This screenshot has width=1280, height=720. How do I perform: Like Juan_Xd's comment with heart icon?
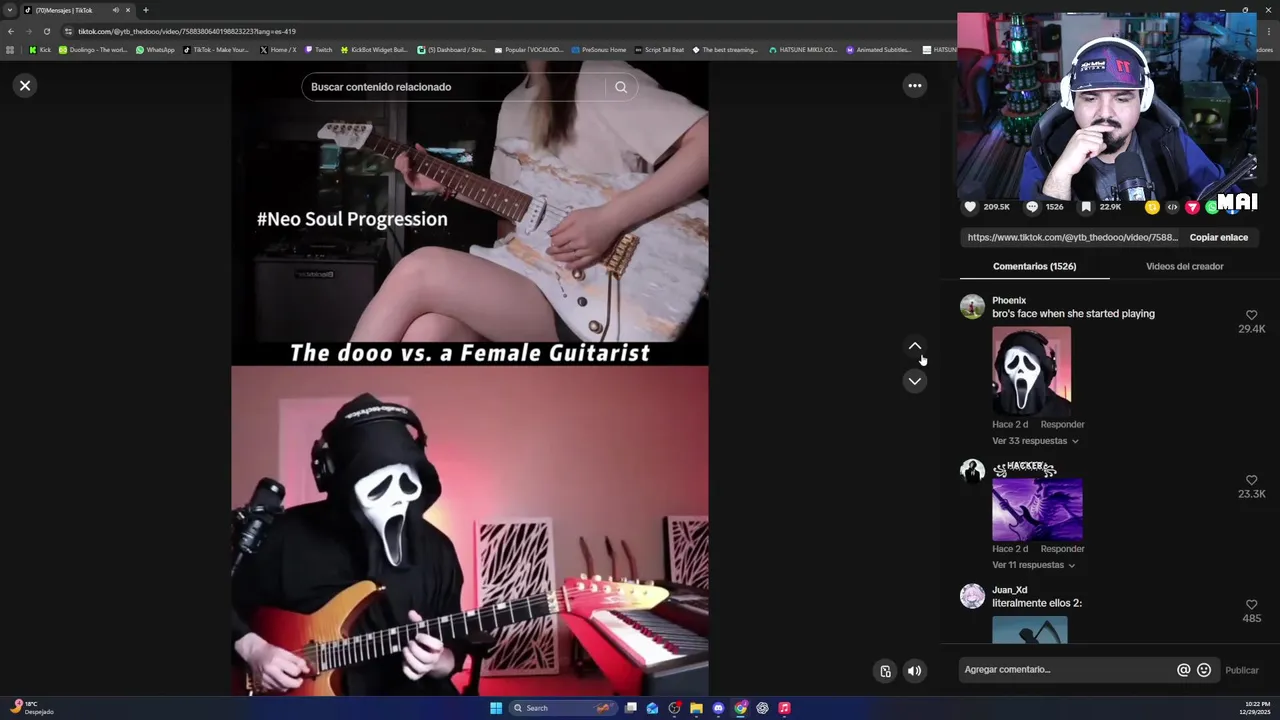pyautogui.click(x=1251, y=605)
